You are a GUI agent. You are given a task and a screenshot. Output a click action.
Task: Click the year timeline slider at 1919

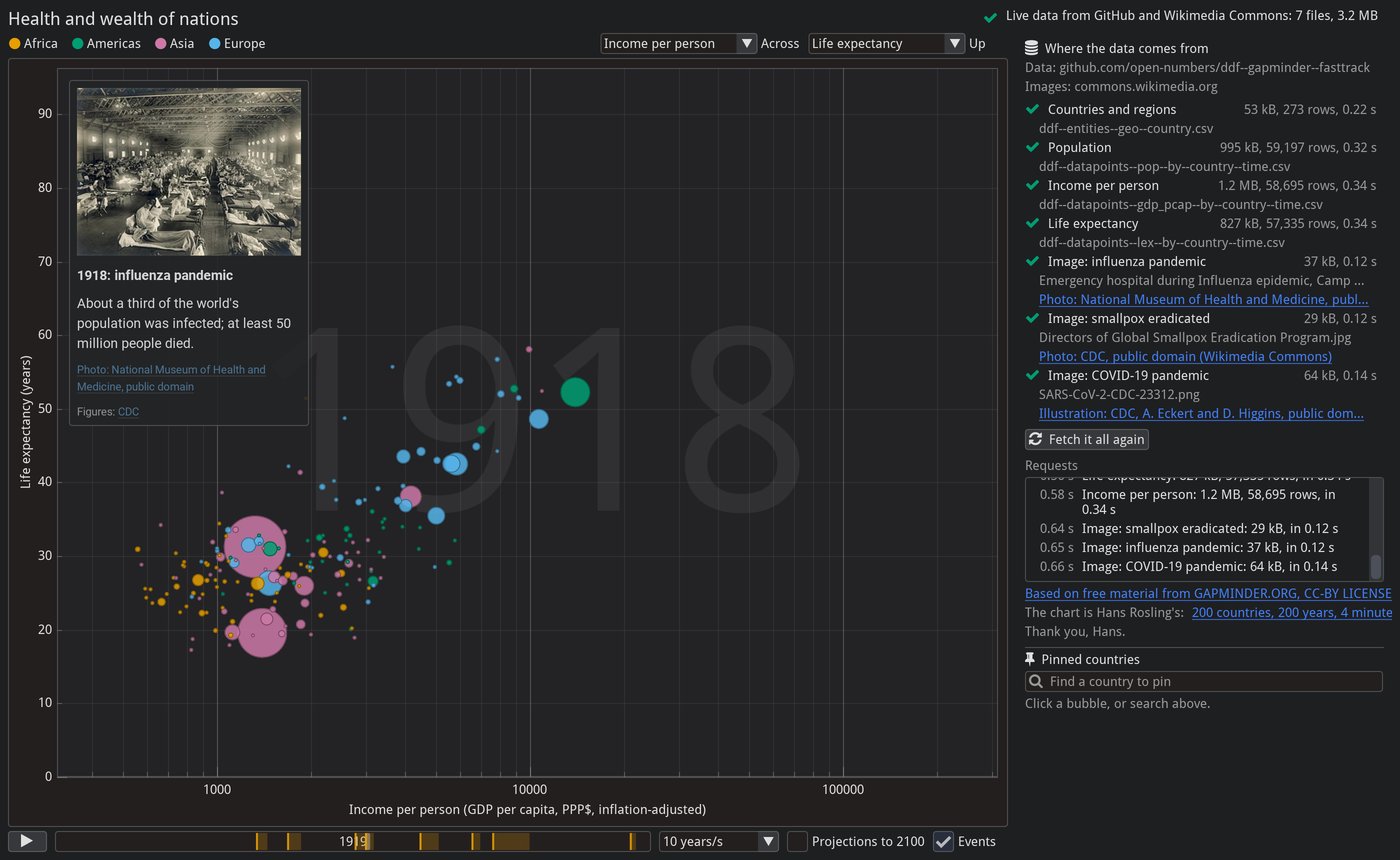click(x=353, y=841)
